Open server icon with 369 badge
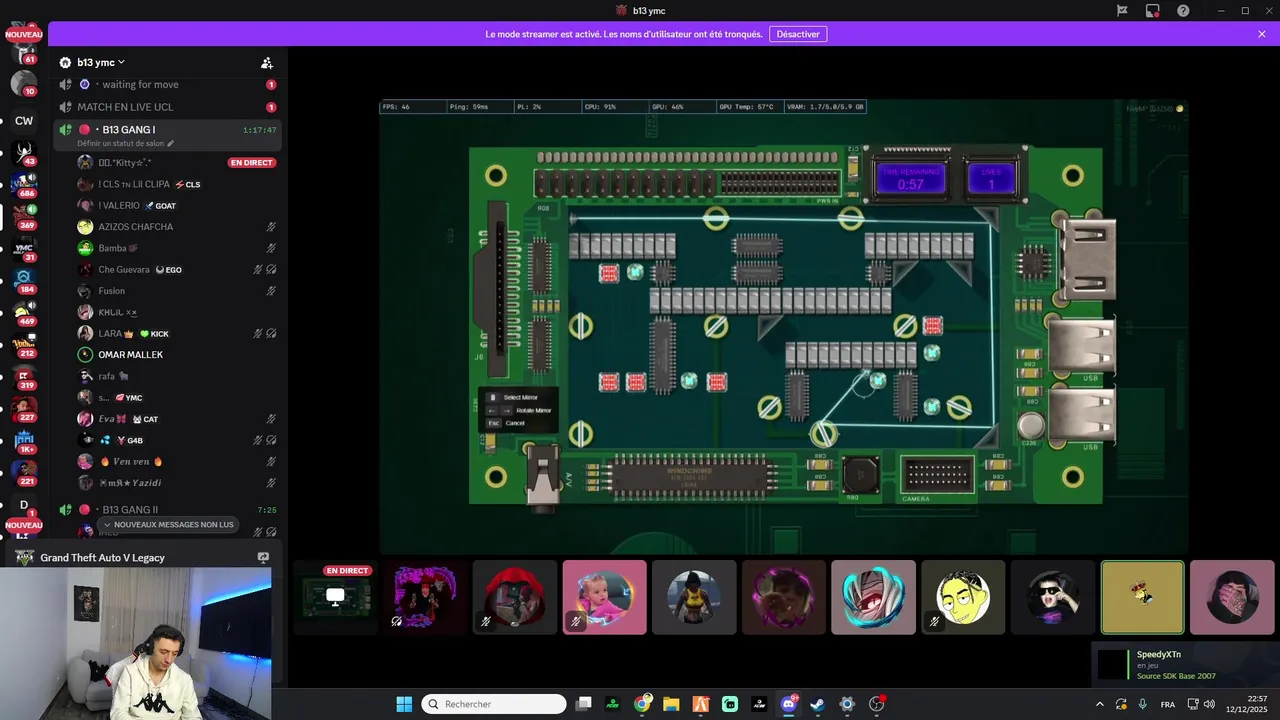Screen dimensions: 1280x720 [x=24, y=216]
